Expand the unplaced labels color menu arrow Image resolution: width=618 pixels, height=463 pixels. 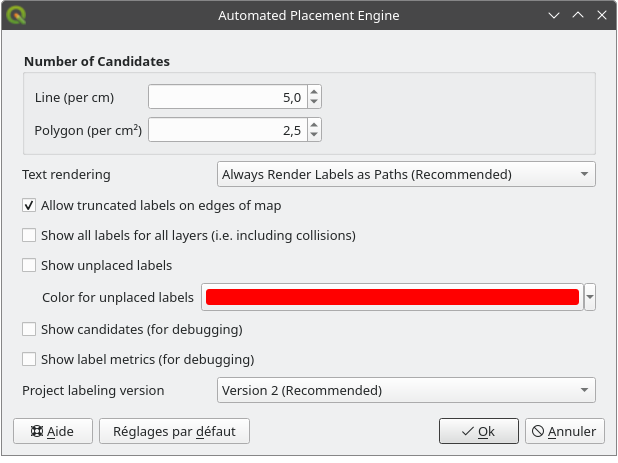point(590,297)
